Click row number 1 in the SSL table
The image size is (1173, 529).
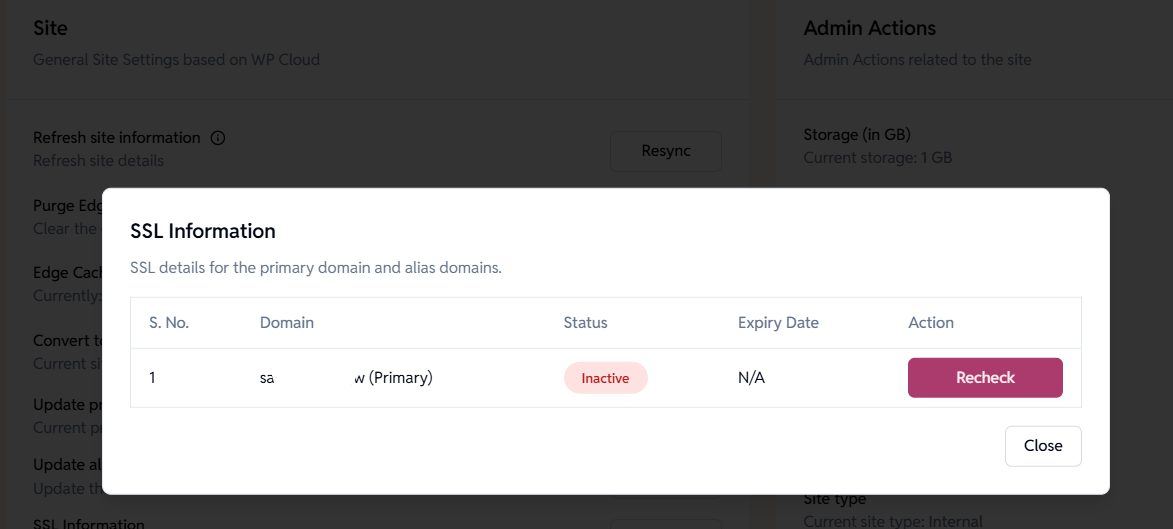[153, 378]
